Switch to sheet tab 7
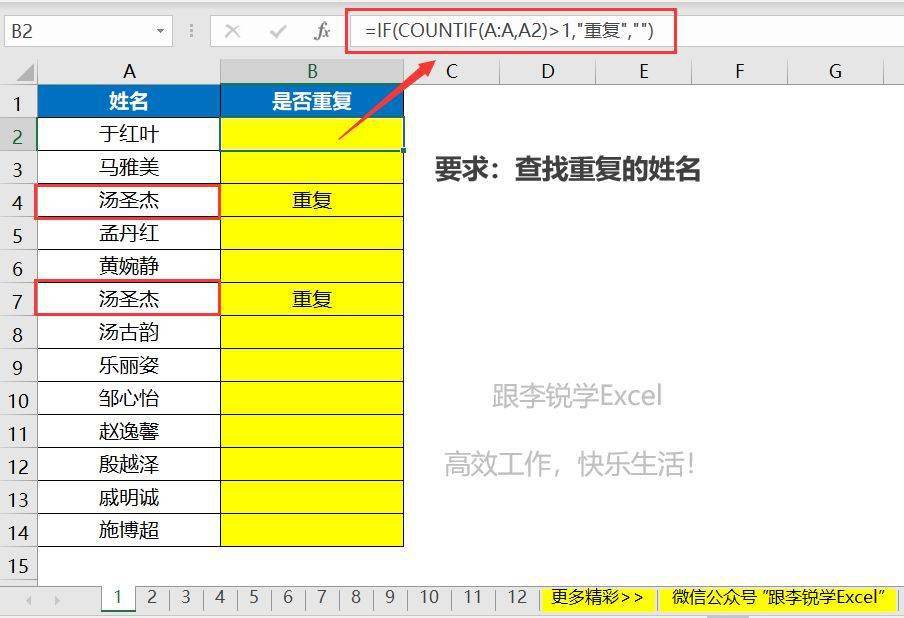This screenshot has width=904, height=618. coord(322,597)
